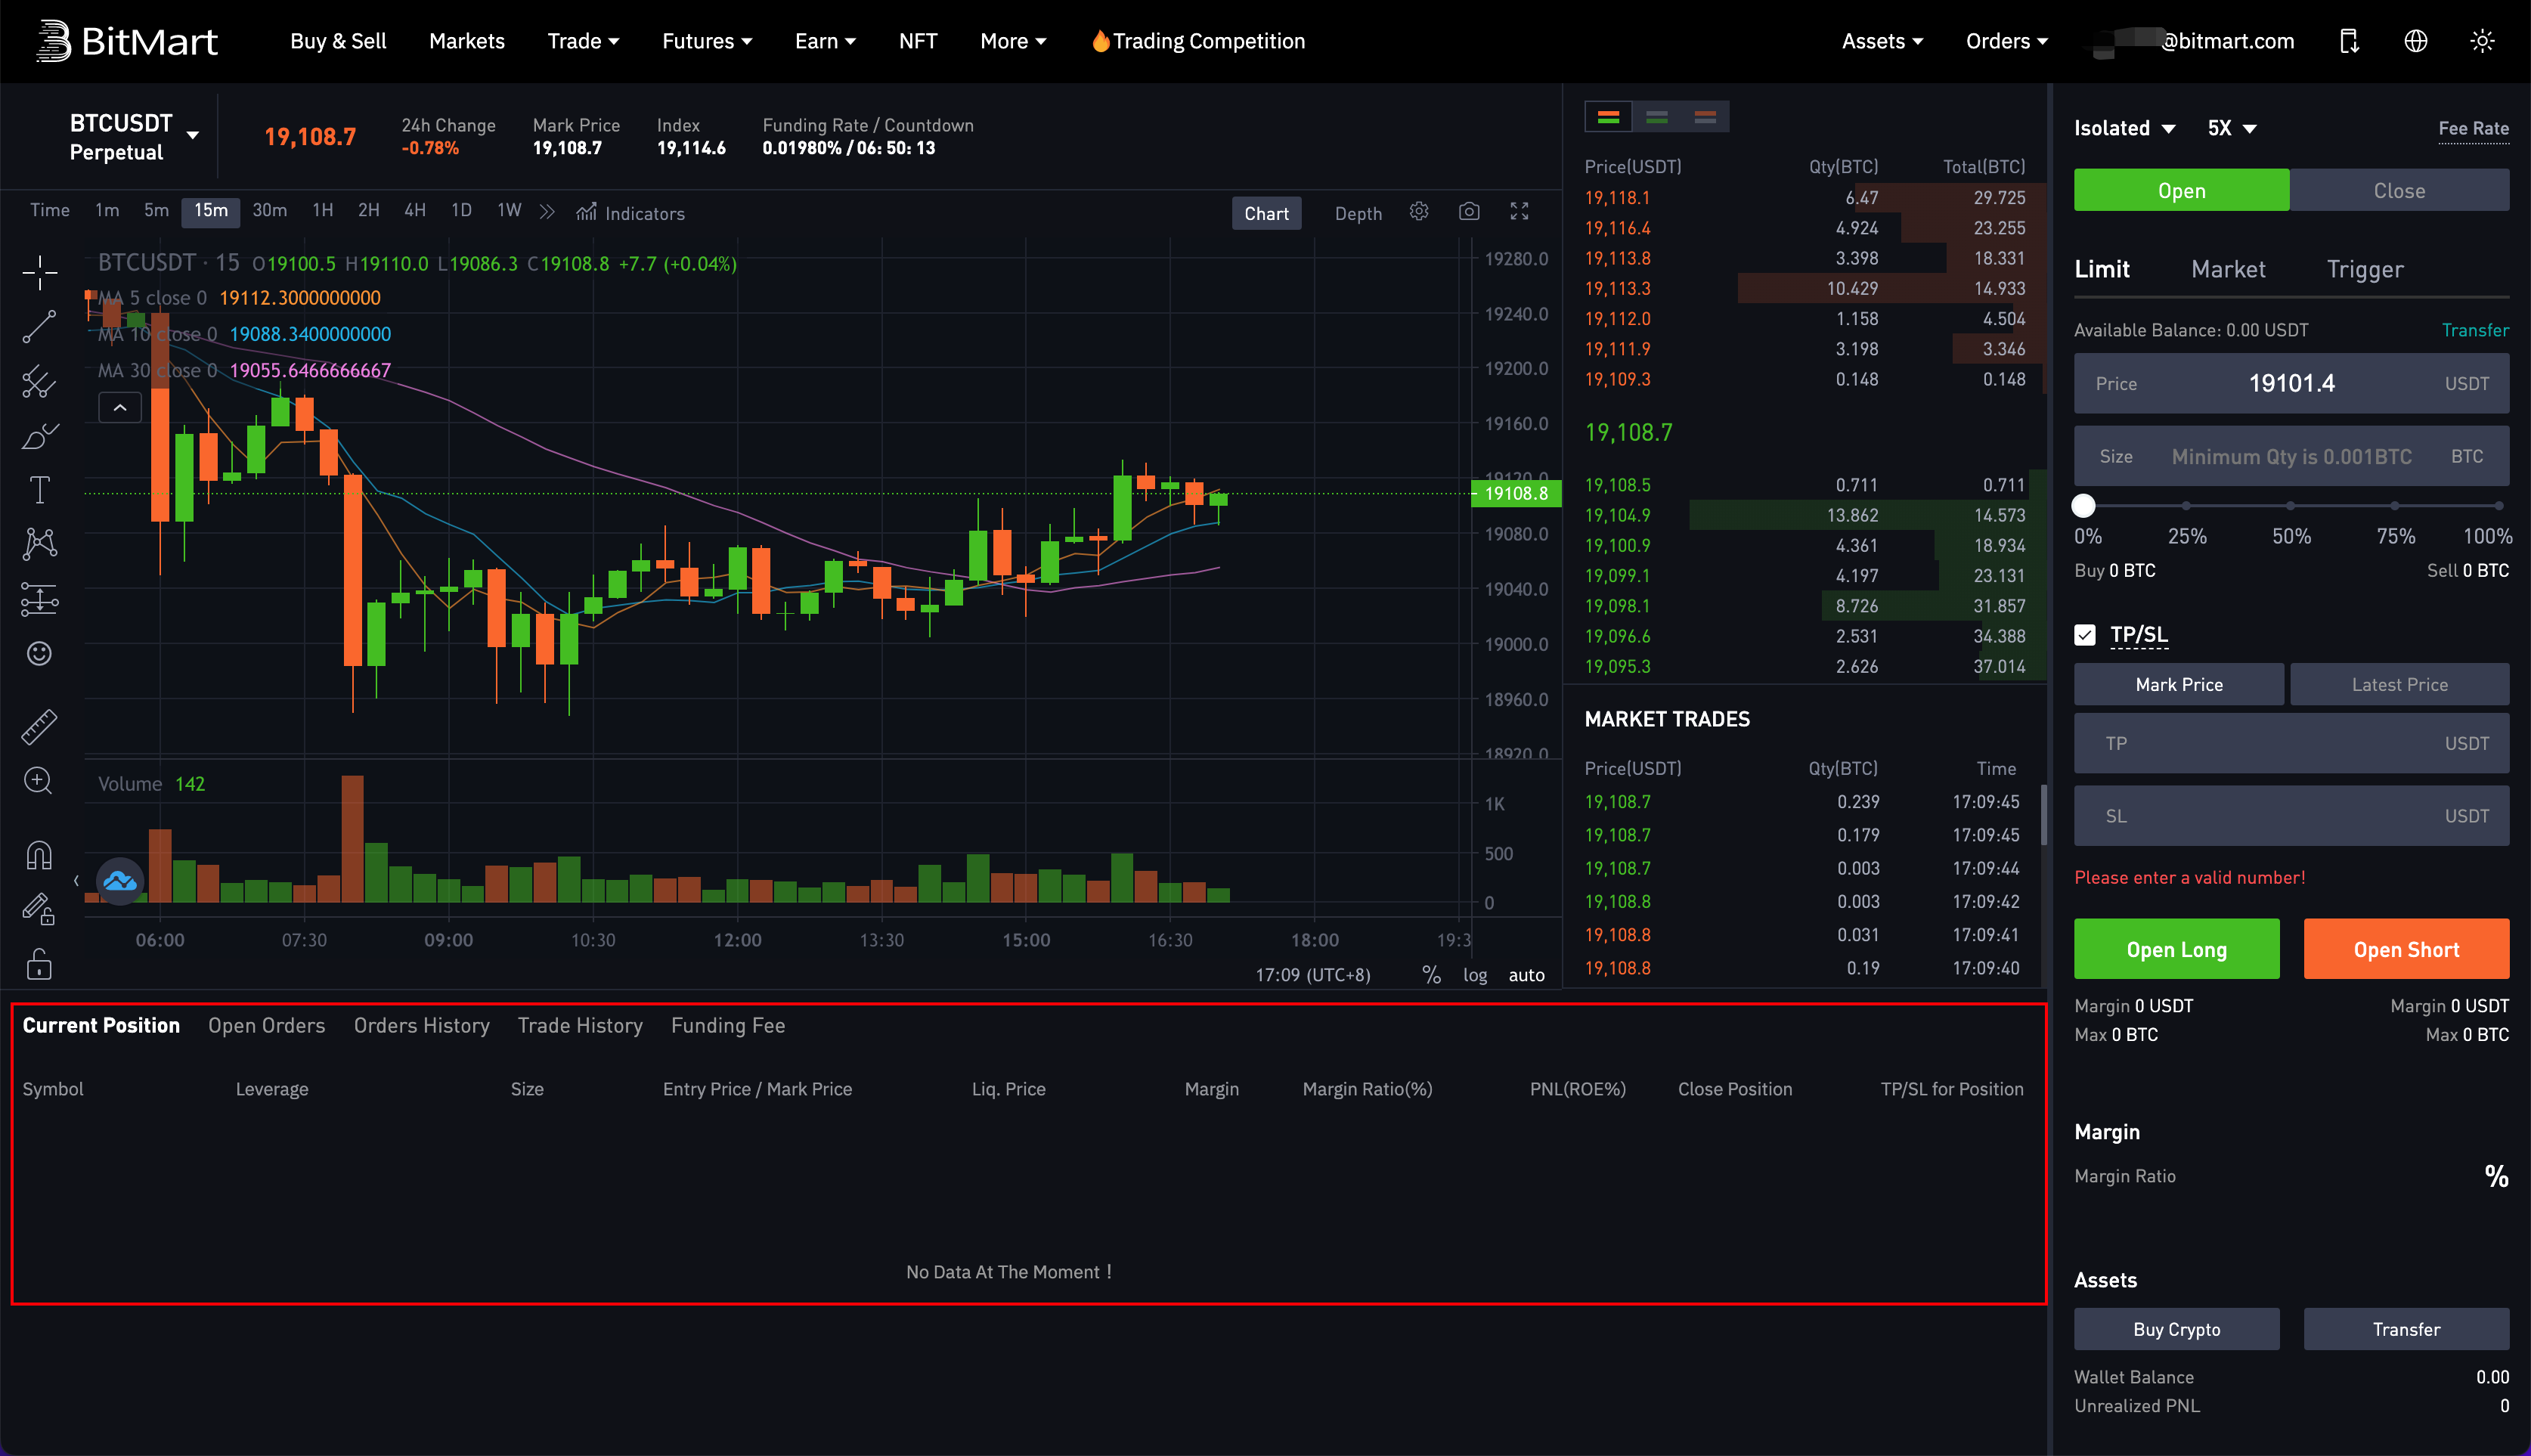Click the Buy Crypto button
This screenshot has width=2531, height=1456.
2176,1329
